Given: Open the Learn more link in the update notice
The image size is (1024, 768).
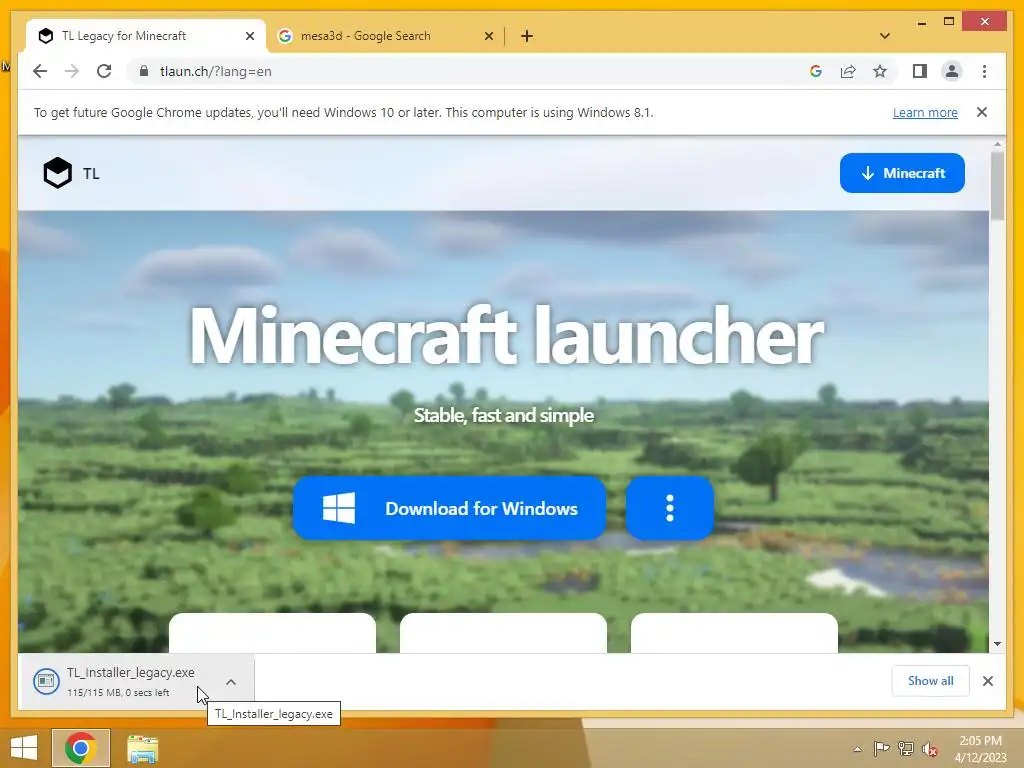Looking at the screenshot, I should coord(925,112).
